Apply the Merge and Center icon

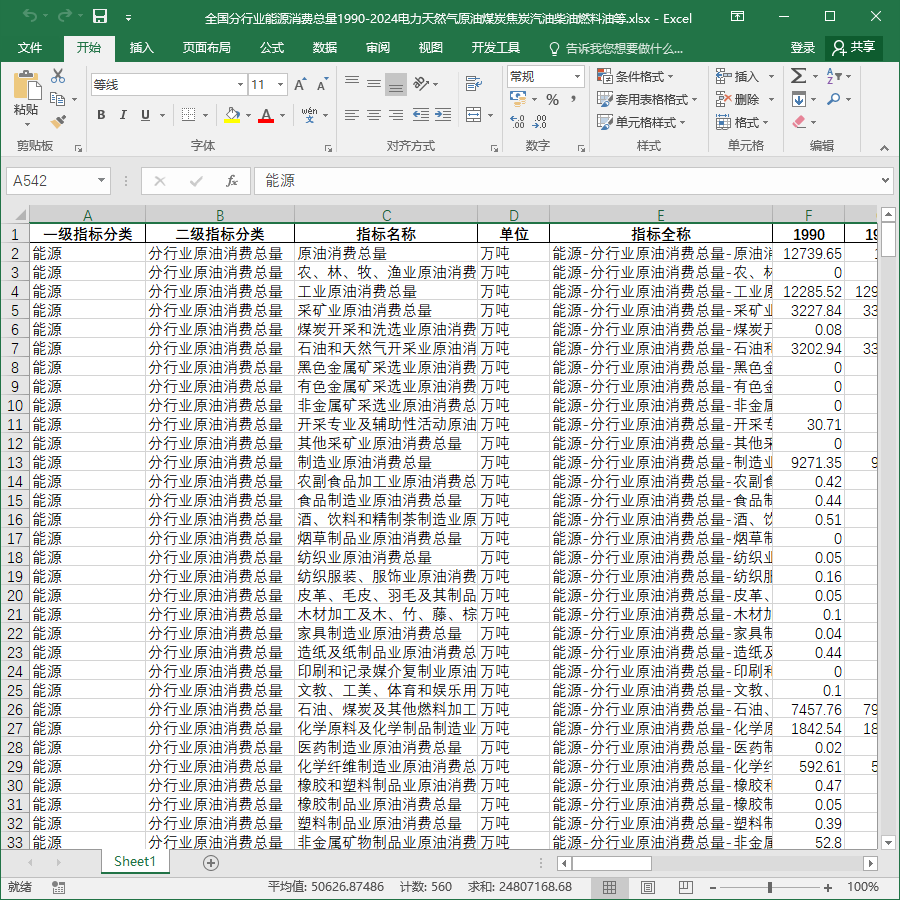pos(474,115)
